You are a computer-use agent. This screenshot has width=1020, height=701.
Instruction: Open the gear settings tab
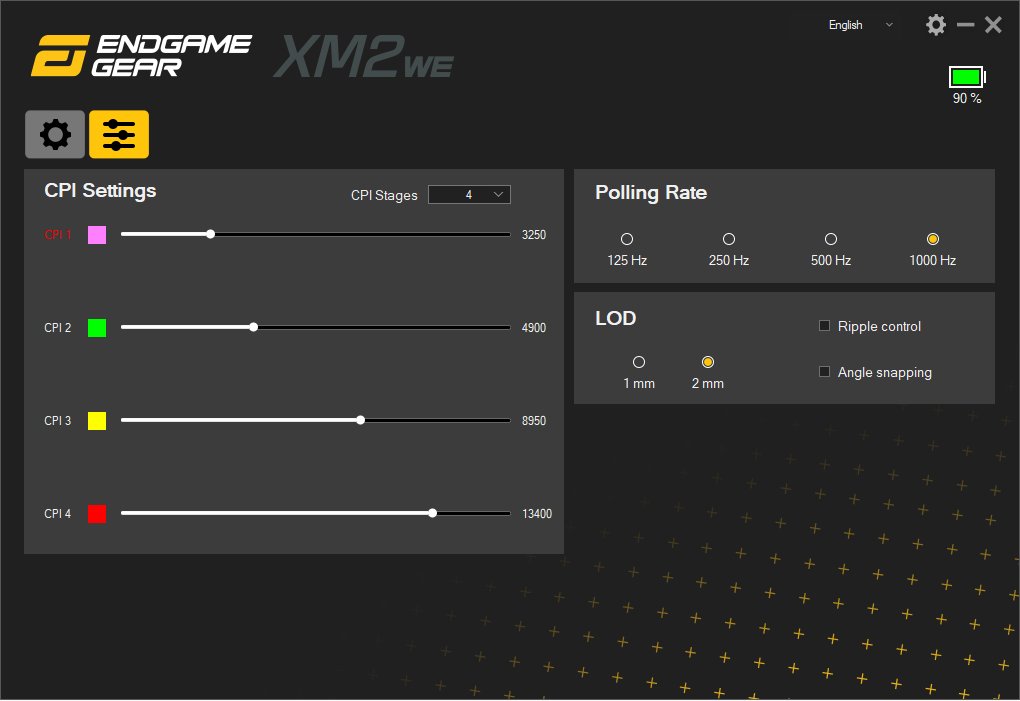pyautogui.click(x=55, y=134)
